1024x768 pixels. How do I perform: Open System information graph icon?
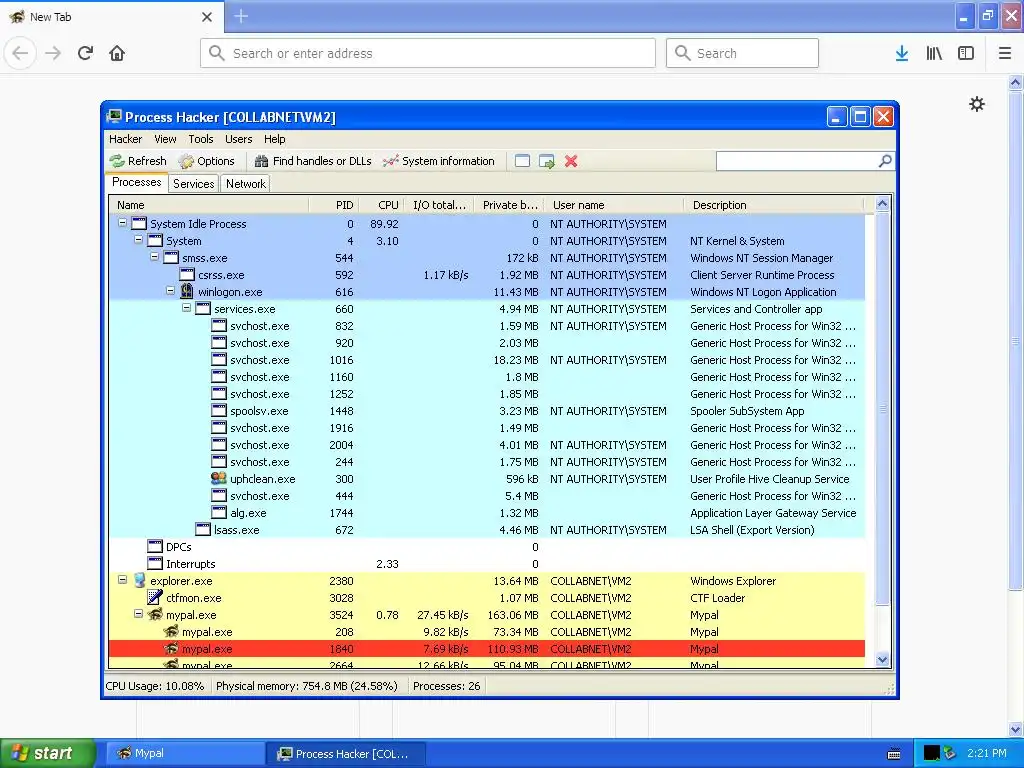(x=391, y=161)
